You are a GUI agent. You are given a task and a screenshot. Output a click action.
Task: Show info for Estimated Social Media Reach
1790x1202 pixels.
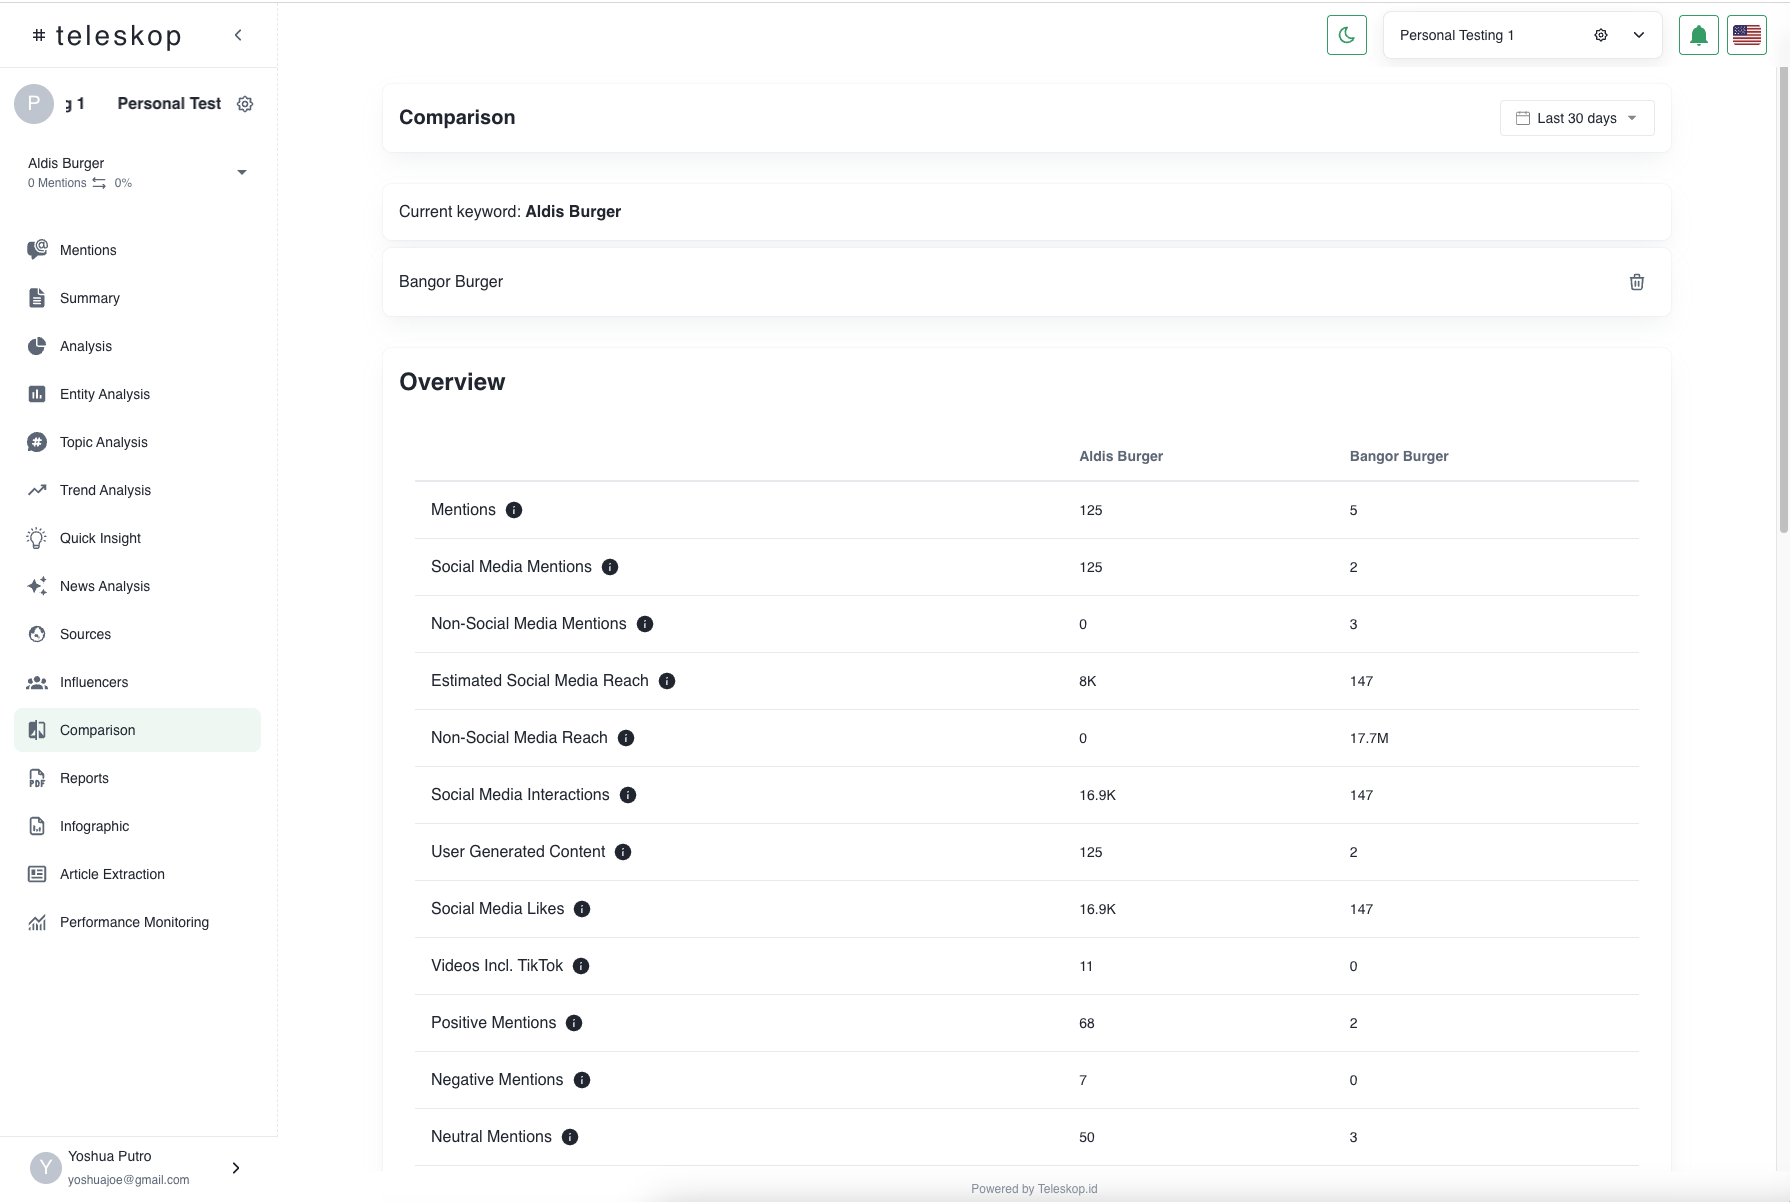(x=667, y=681)
